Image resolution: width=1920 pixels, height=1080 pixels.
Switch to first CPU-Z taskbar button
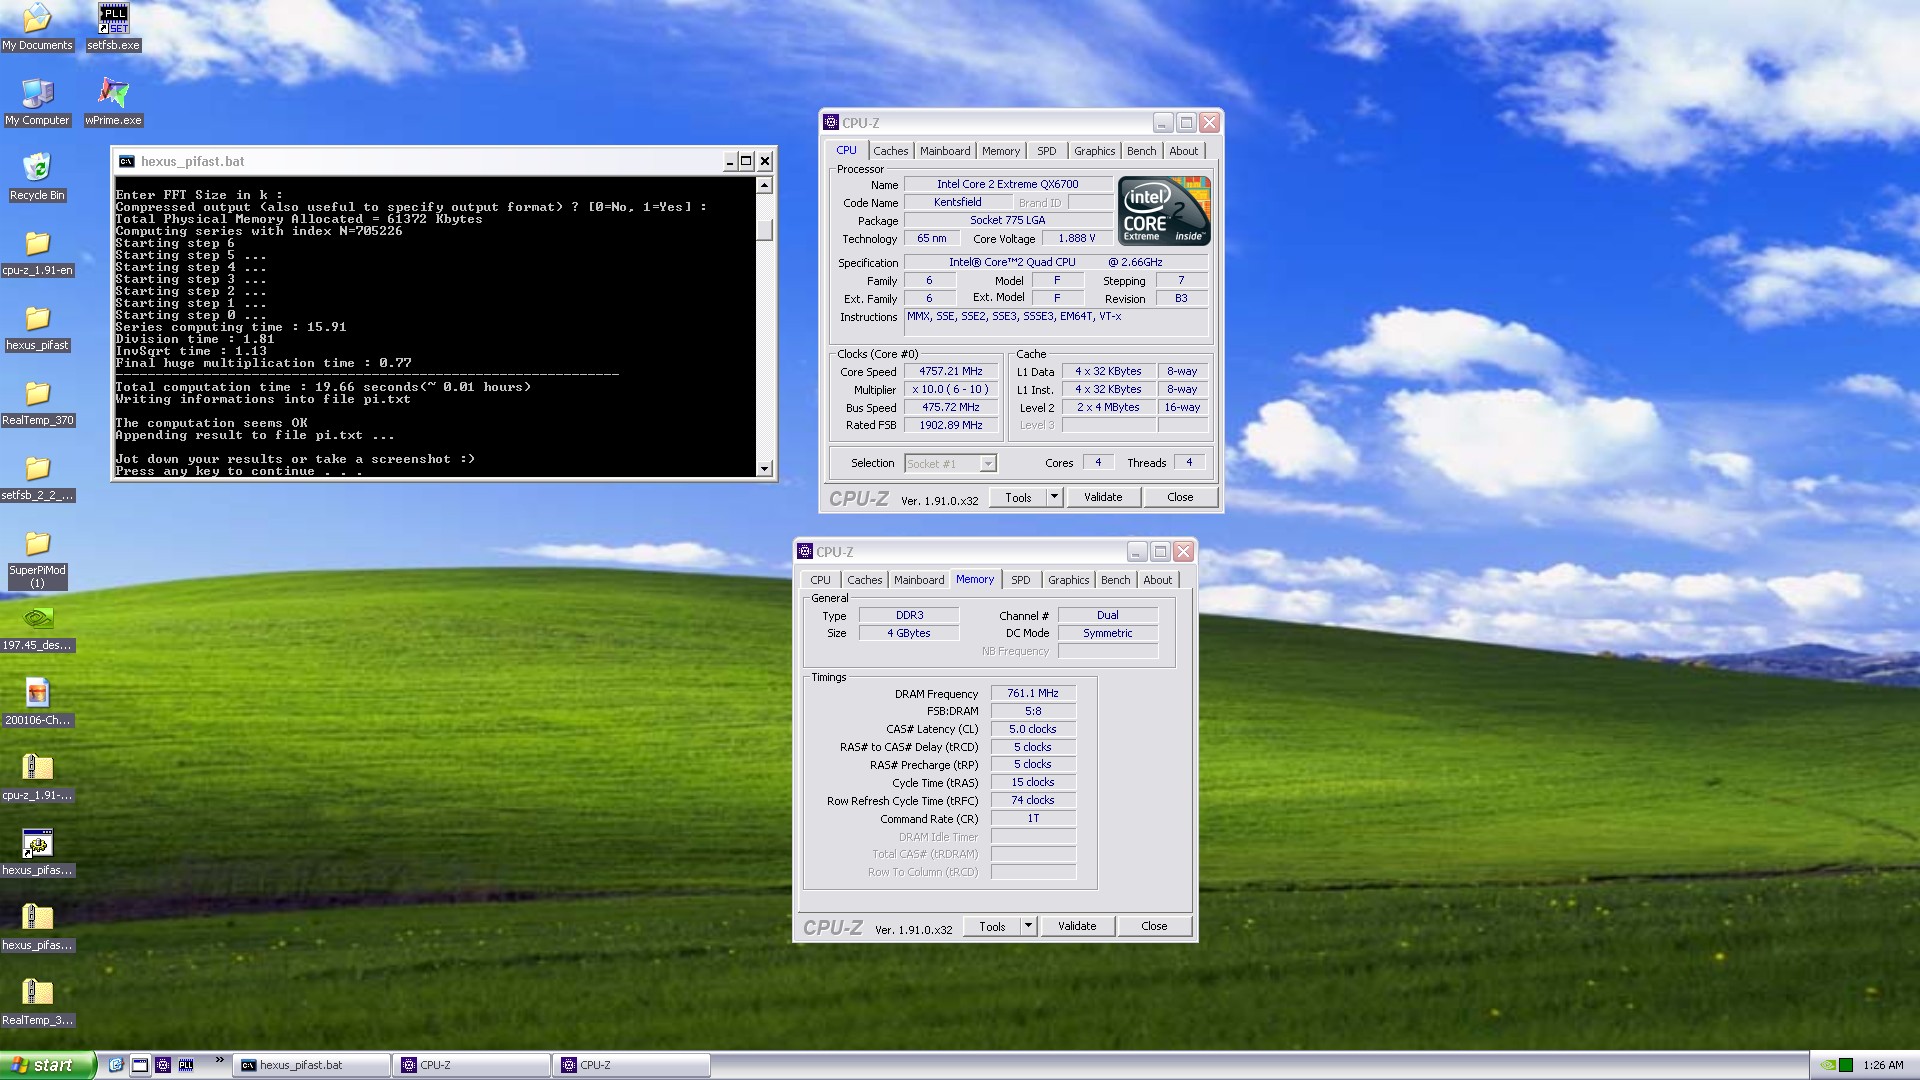[x=472, y=1065]
